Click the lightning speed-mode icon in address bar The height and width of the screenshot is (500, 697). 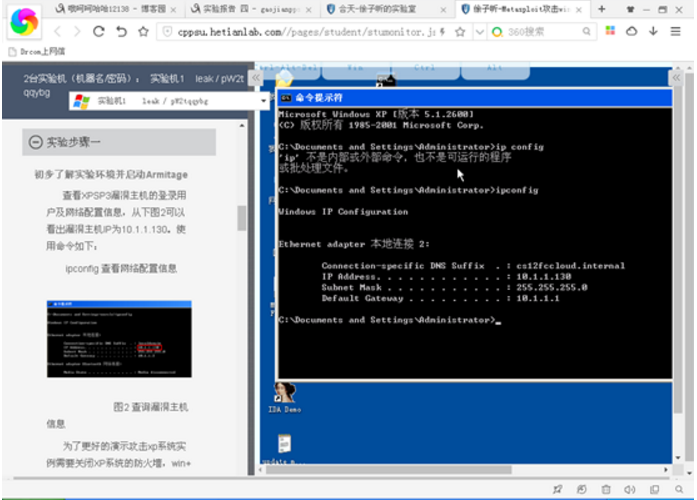[x=442, y=32]
